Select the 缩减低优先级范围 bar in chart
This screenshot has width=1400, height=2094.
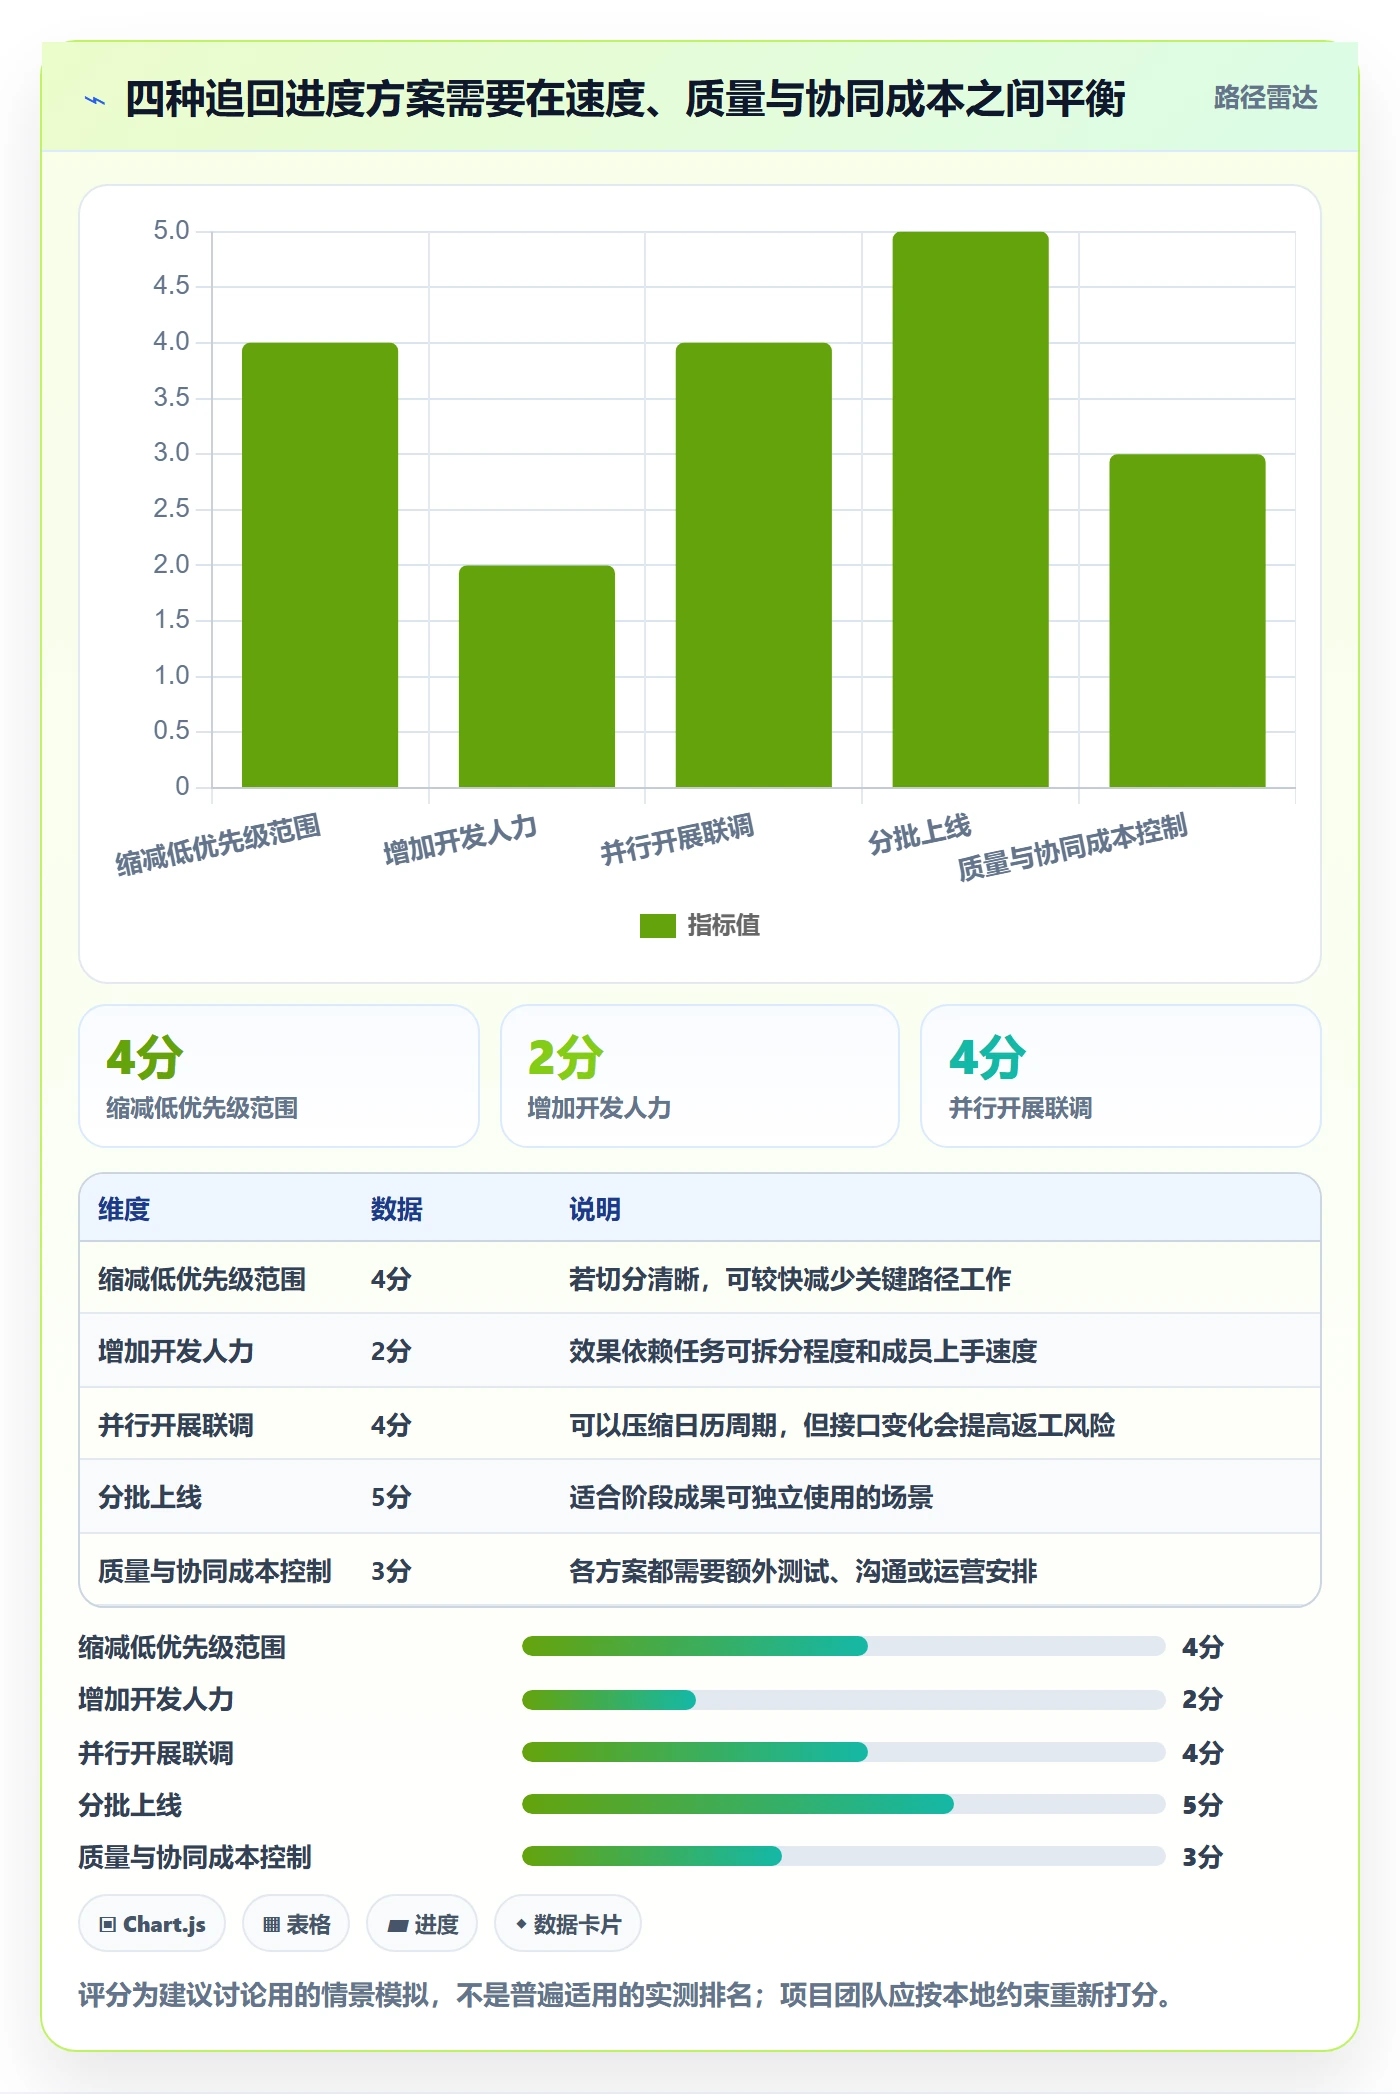tap(320, 565)
